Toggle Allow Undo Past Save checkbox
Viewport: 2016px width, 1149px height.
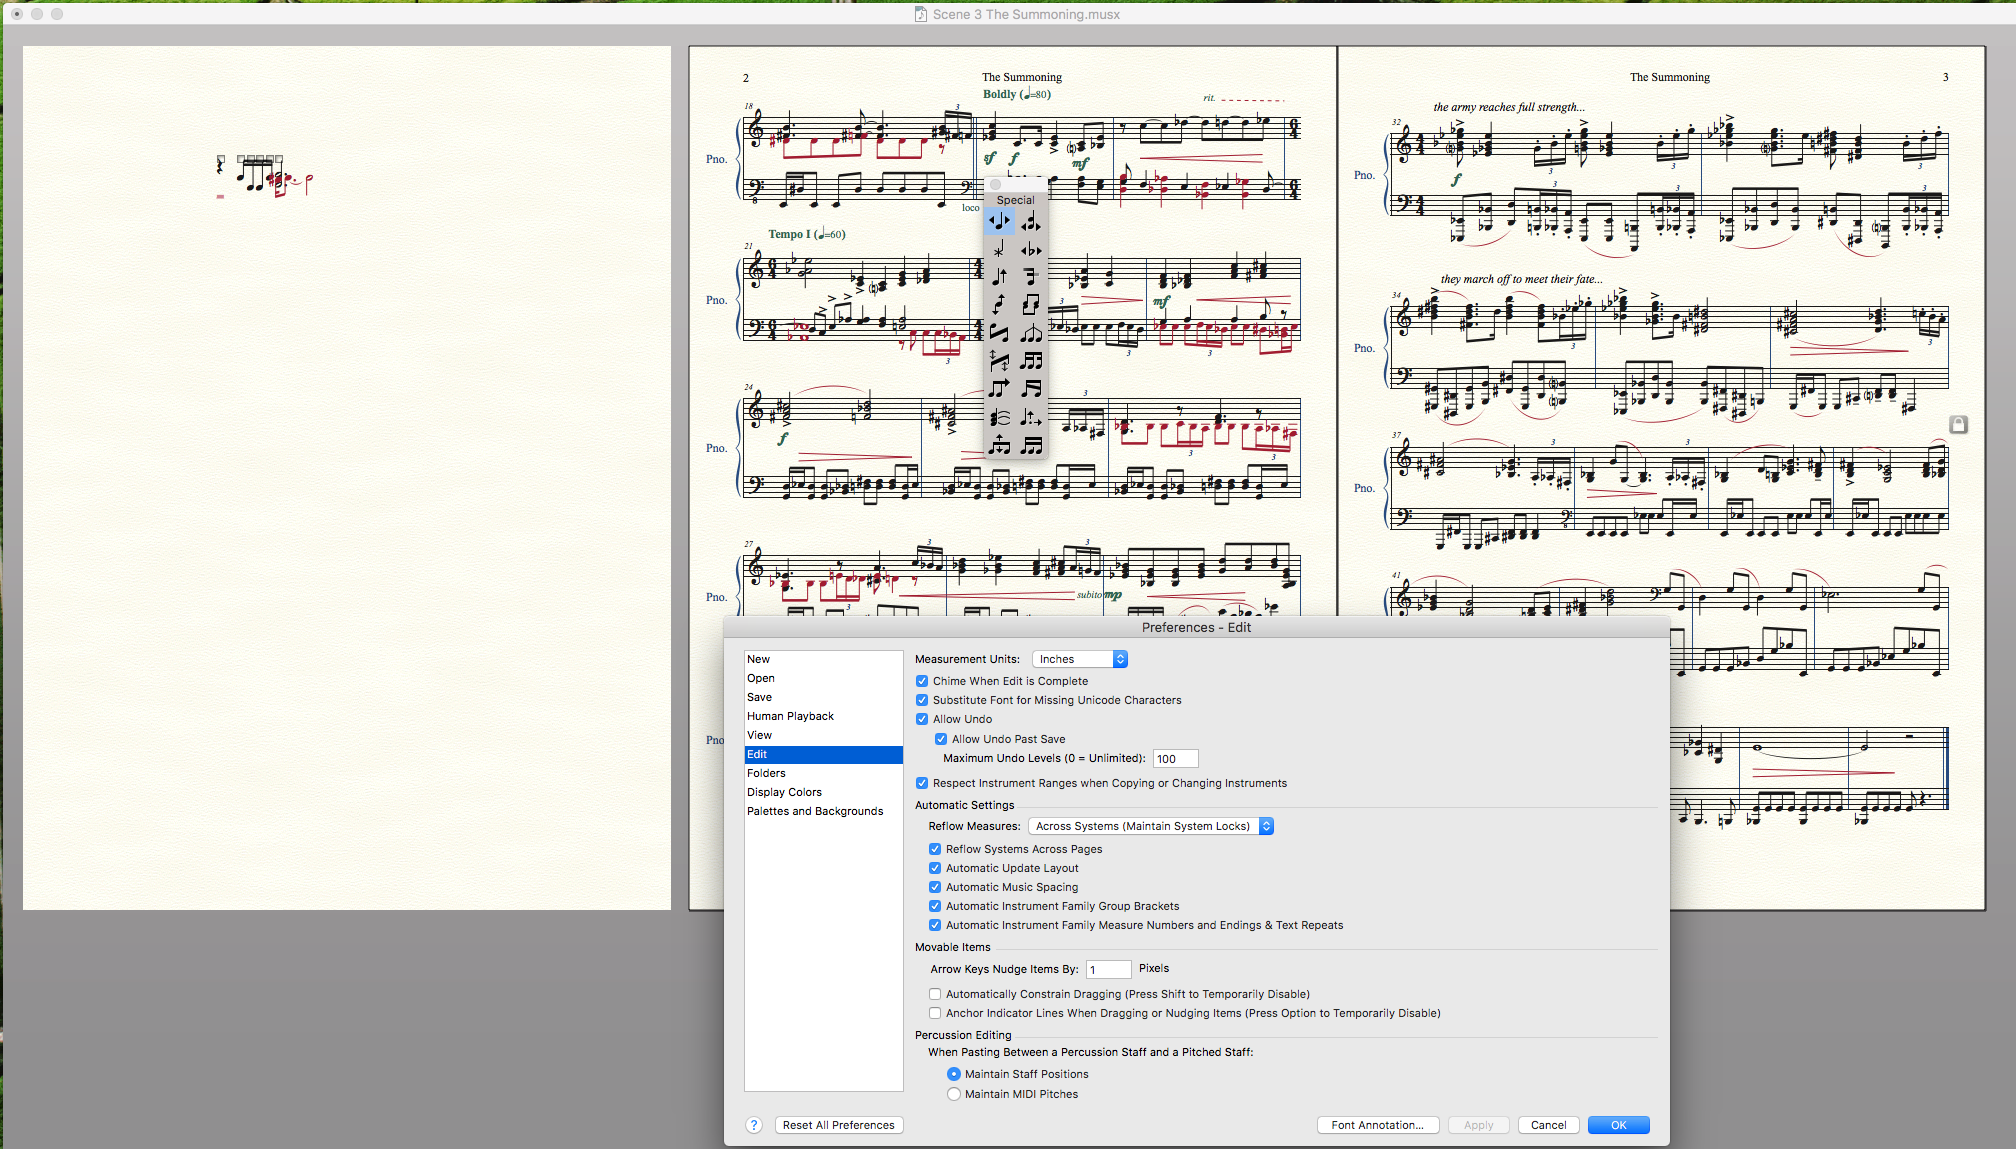click(x=941, y=739)
